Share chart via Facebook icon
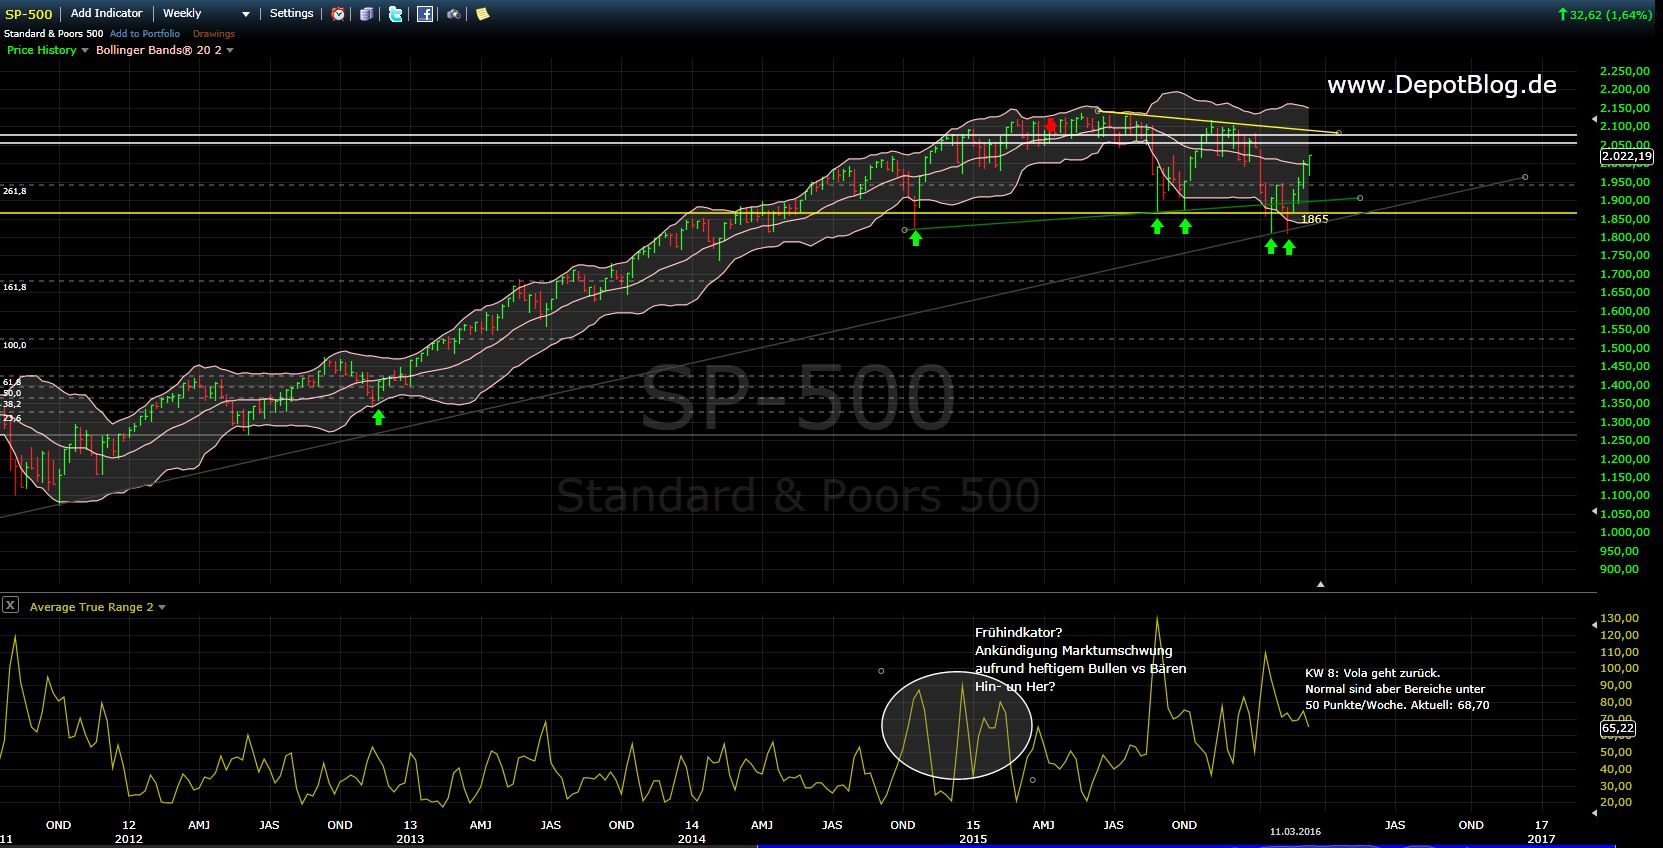 pos(425,14)
